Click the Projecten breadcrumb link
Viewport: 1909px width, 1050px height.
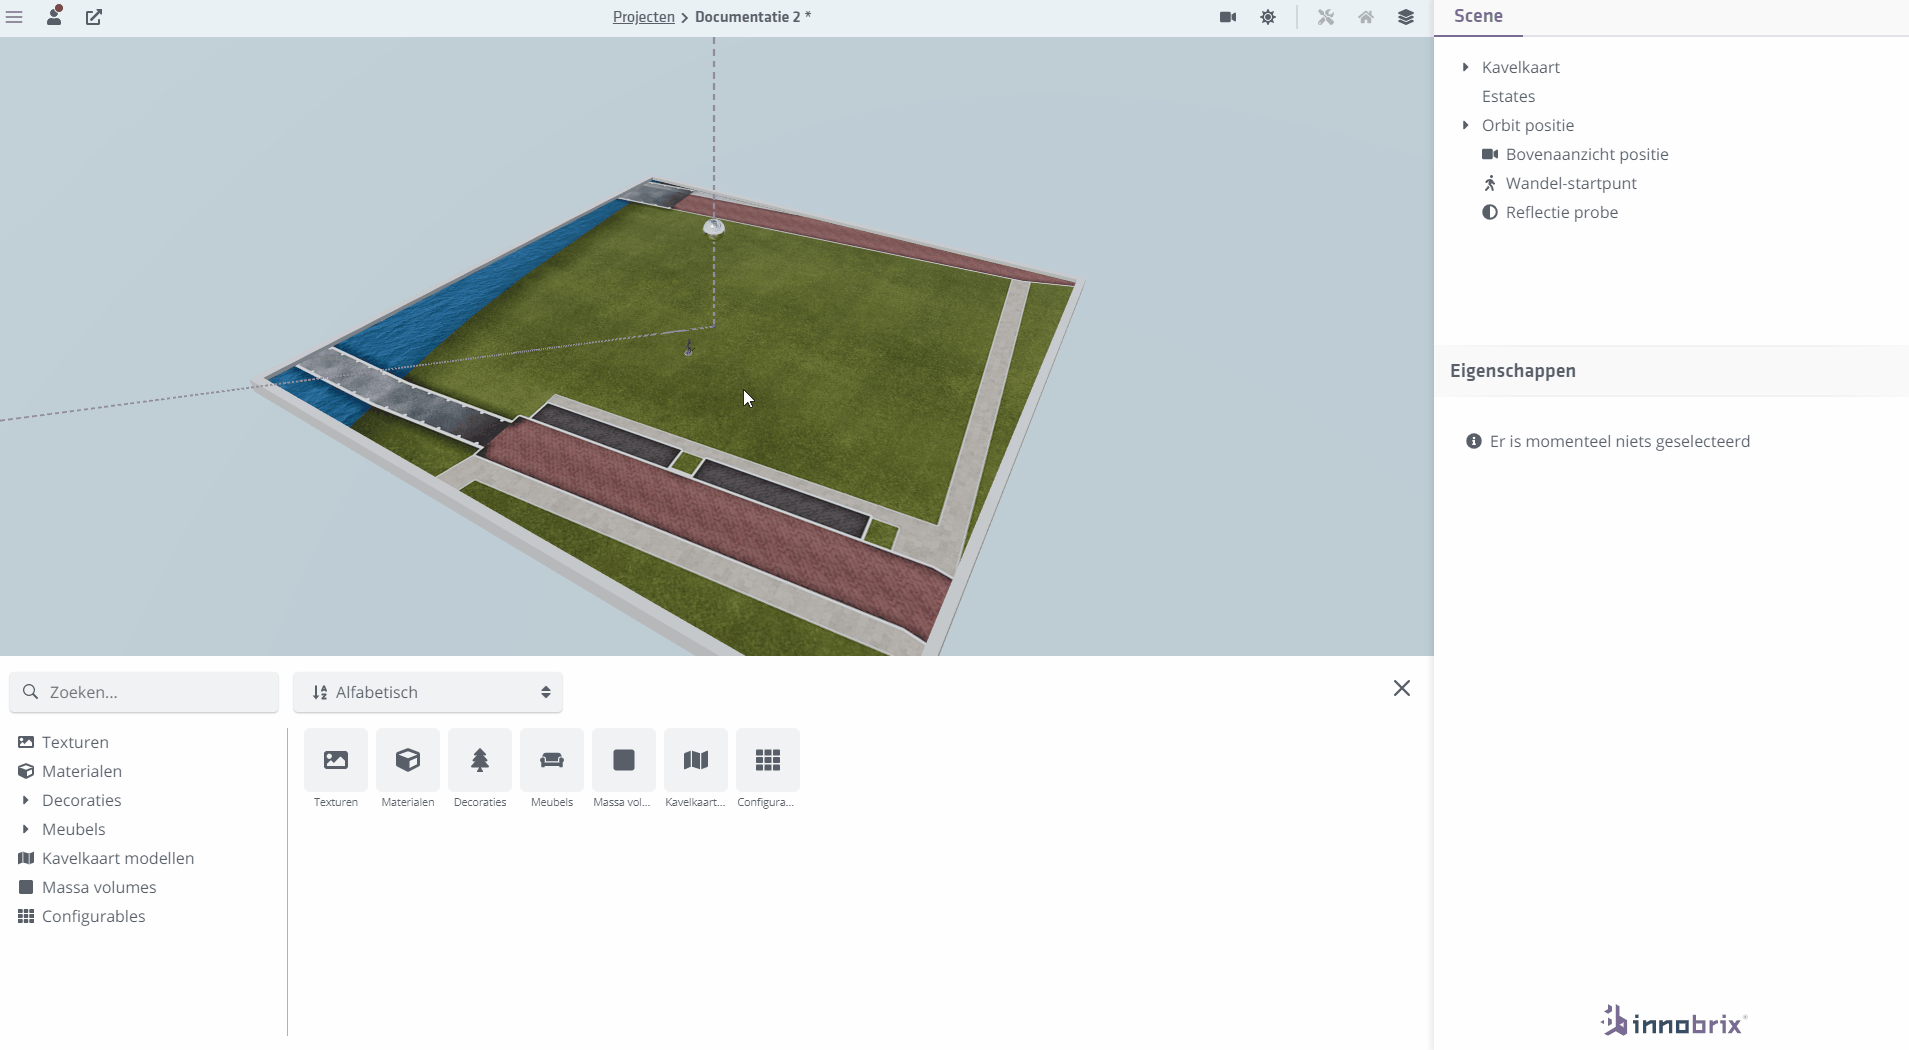(x=646, y=16)
